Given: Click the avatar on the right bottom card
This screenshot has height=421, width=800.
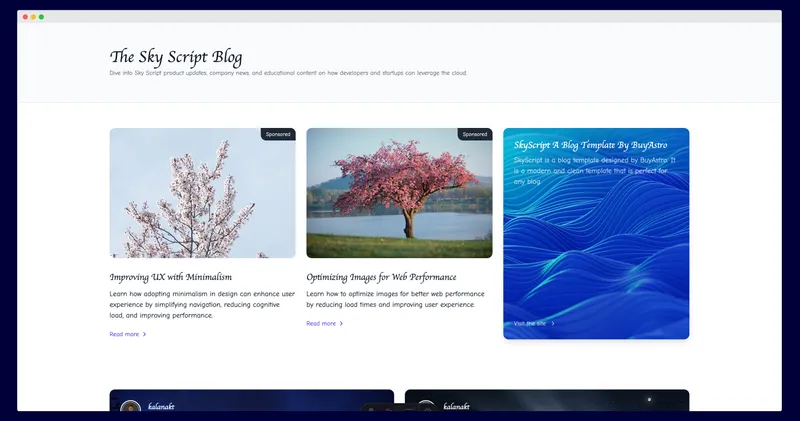Looking at the screenshot, I should (426, 407).
